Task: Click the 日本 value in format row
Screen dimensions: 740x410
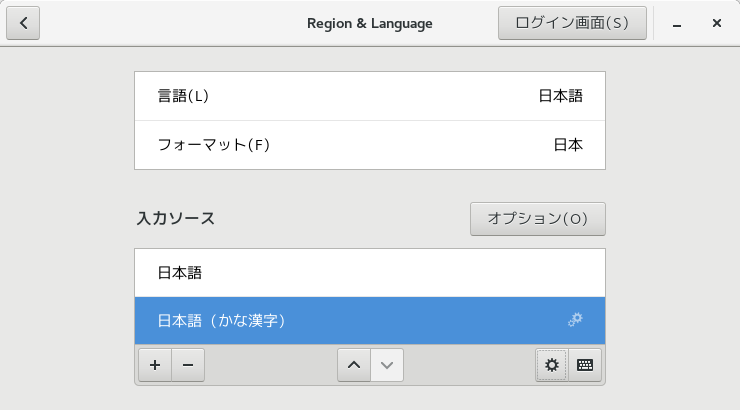Action: [568, 145]
